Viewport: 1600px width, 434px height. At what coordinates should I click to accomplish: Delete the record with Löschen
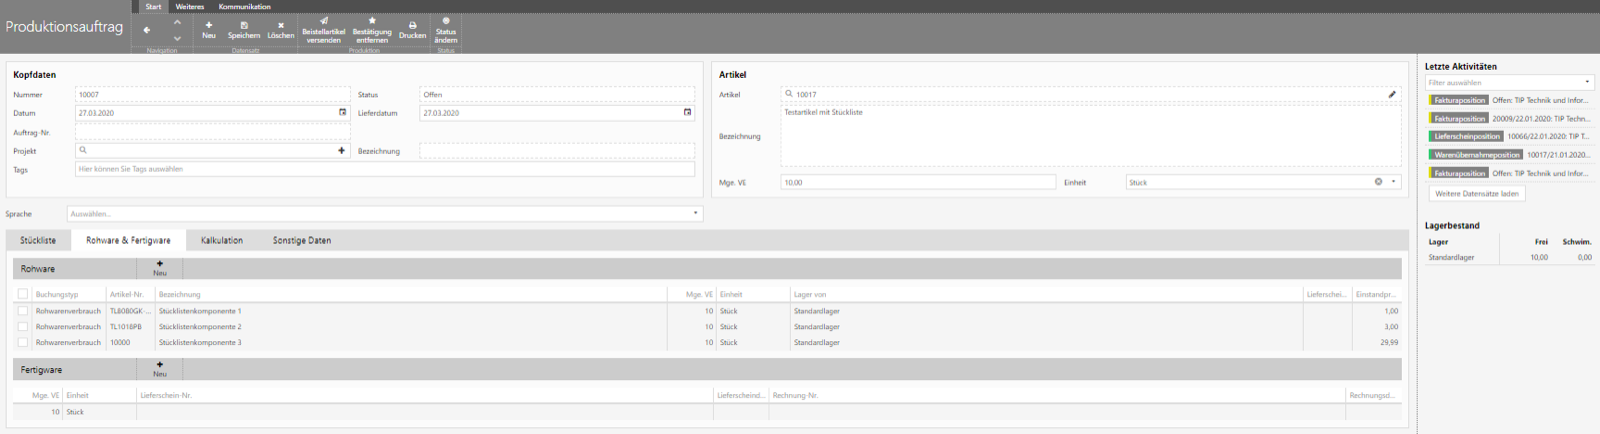281,30
